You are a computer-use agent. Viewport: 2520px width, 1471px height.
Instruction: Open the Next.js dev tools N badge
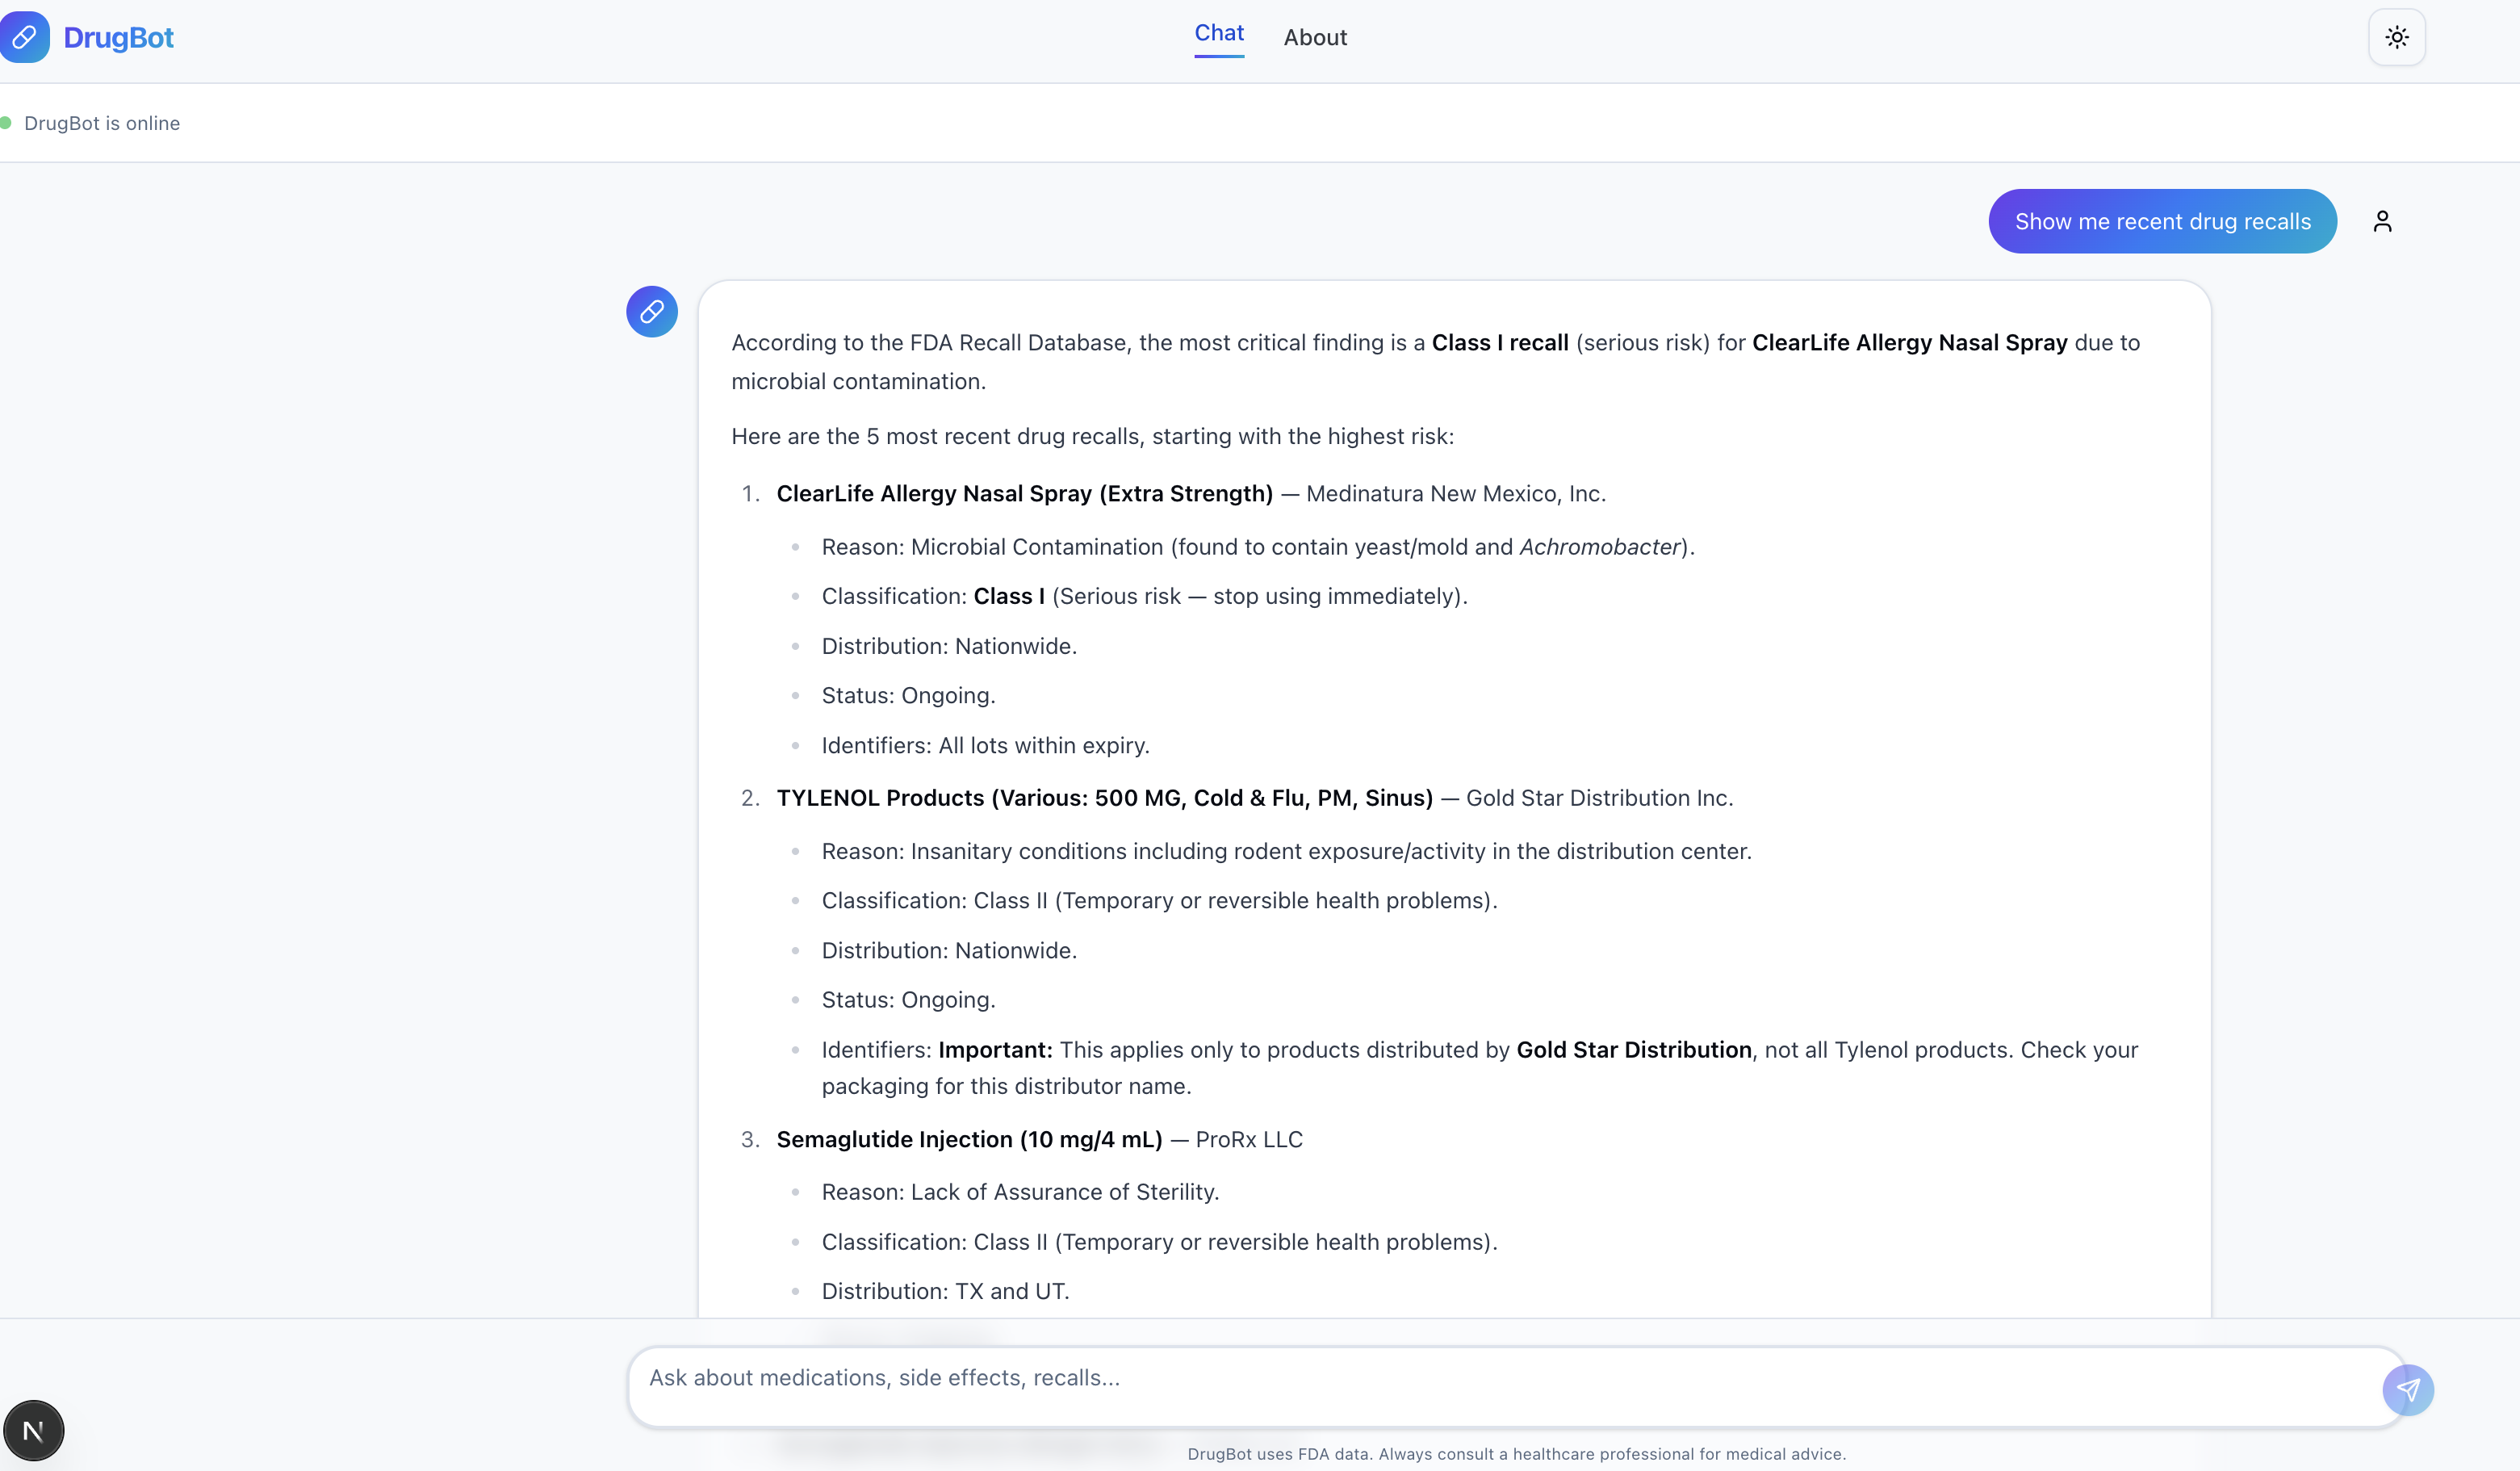pos(33,1430)
